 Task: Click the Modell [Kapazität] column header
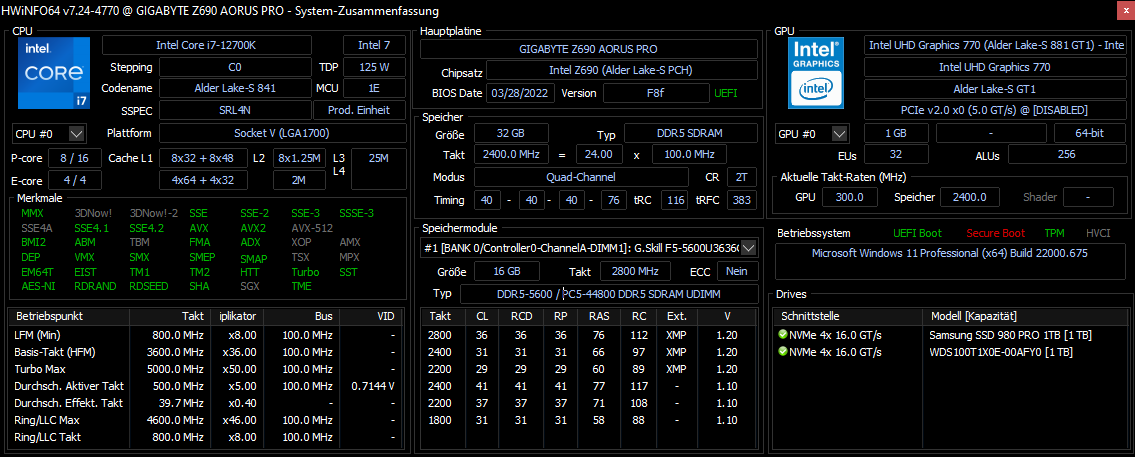[1024, 316]
